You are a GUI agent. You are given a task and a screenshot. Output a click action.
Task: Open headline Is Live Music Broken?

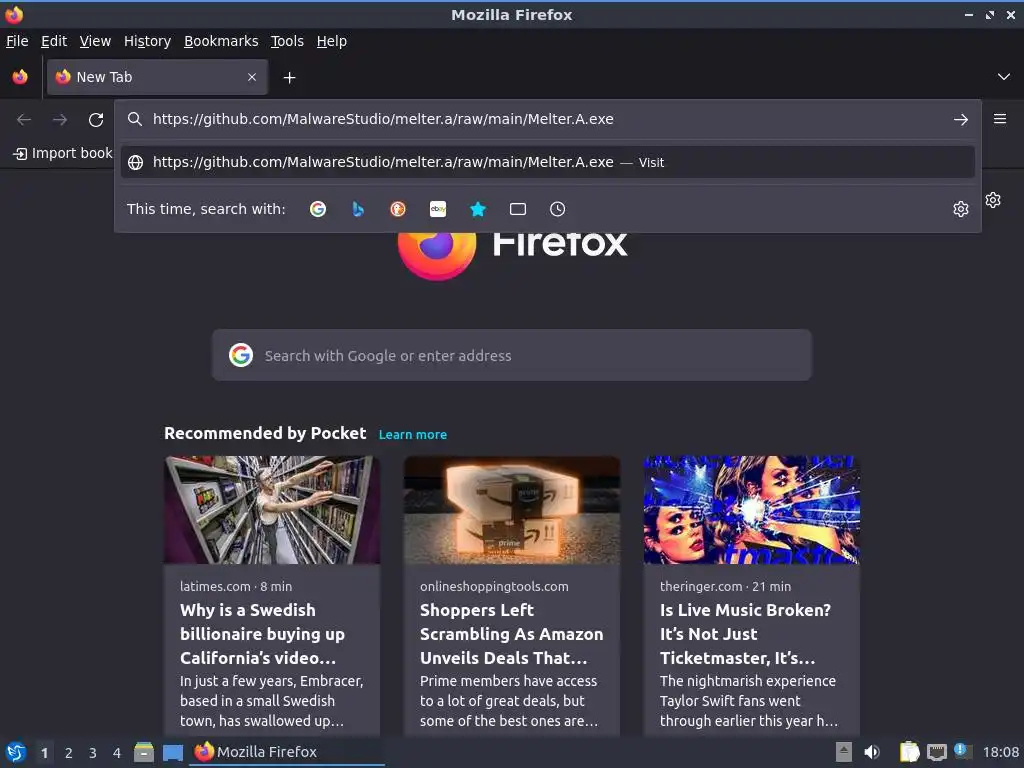(x=745, y=634)
